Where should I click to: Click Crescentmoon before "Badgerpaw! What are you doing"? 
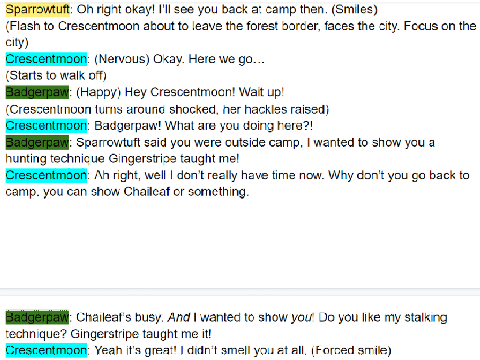(x=46, y=126)
